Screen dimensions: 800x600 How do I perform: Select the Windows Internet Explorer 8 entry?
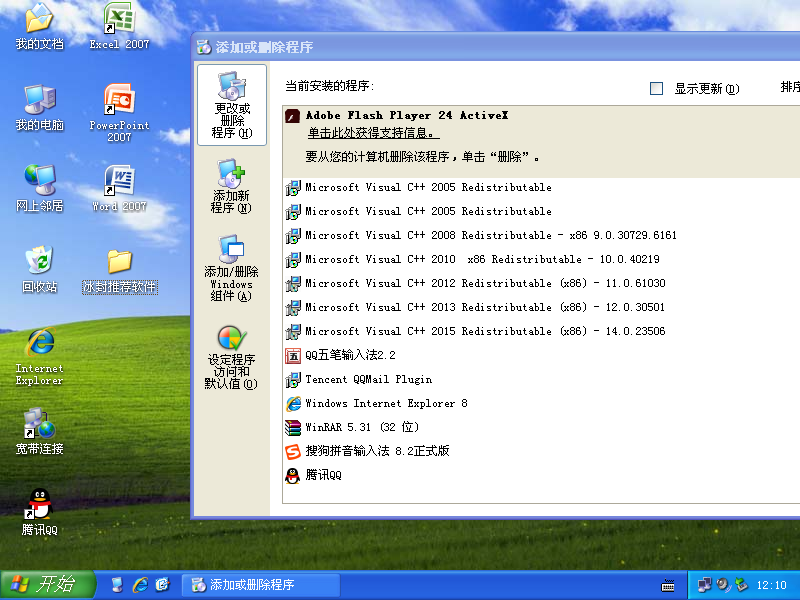[x=541, y=404]
